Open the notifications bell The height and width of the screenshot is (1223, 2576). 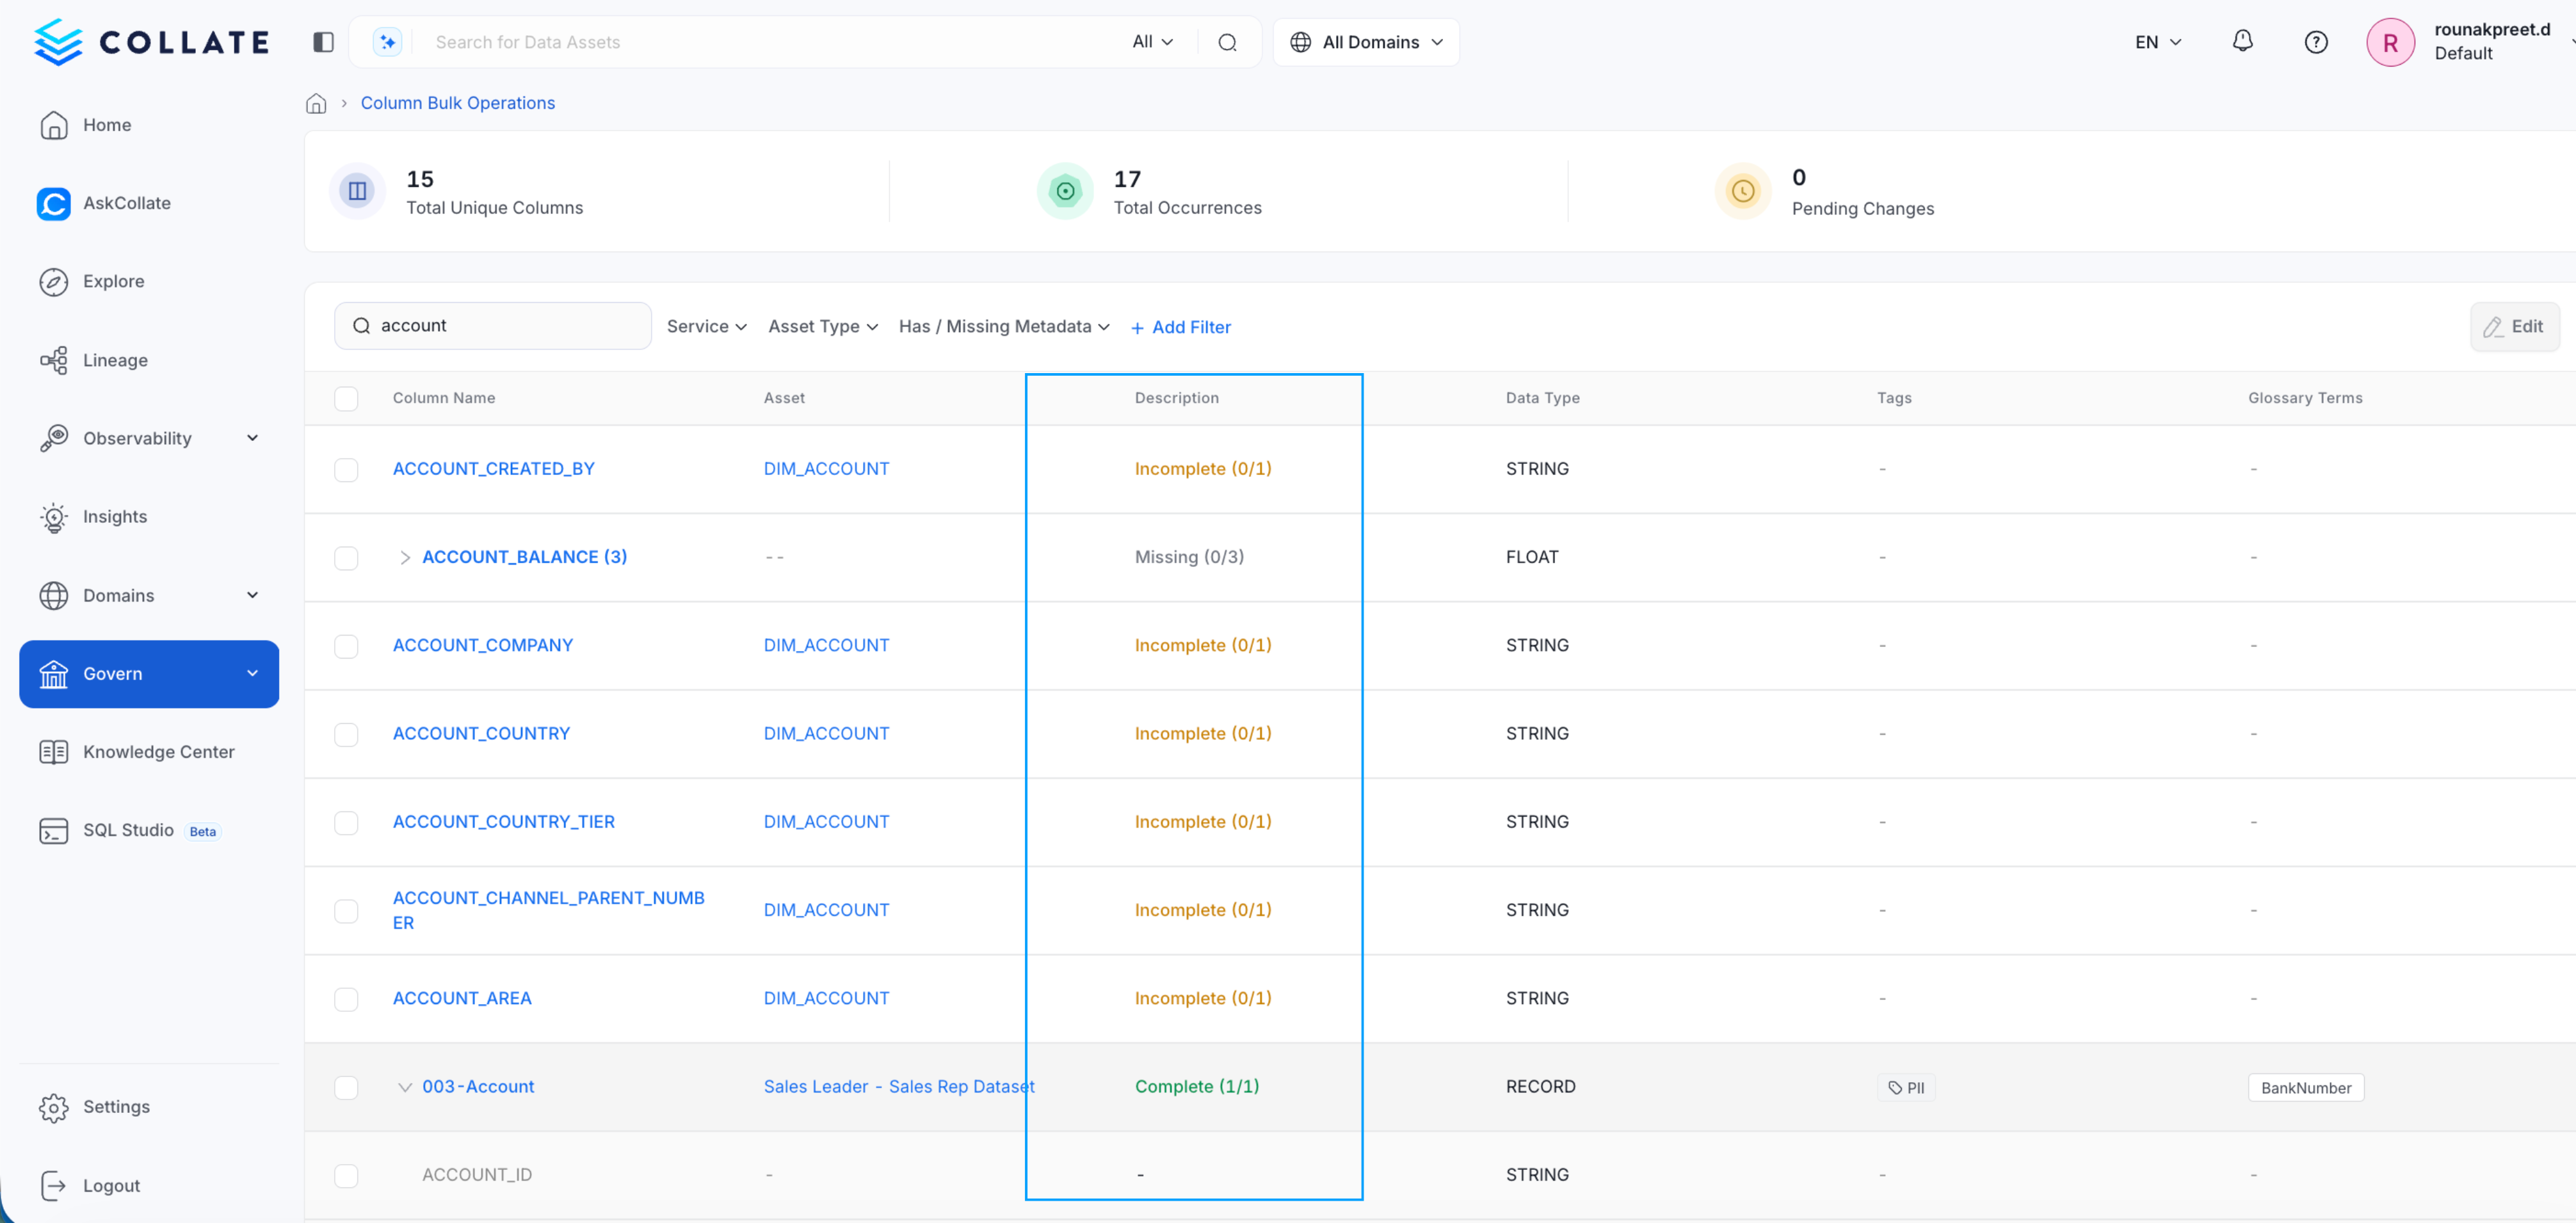(2242, 41)
